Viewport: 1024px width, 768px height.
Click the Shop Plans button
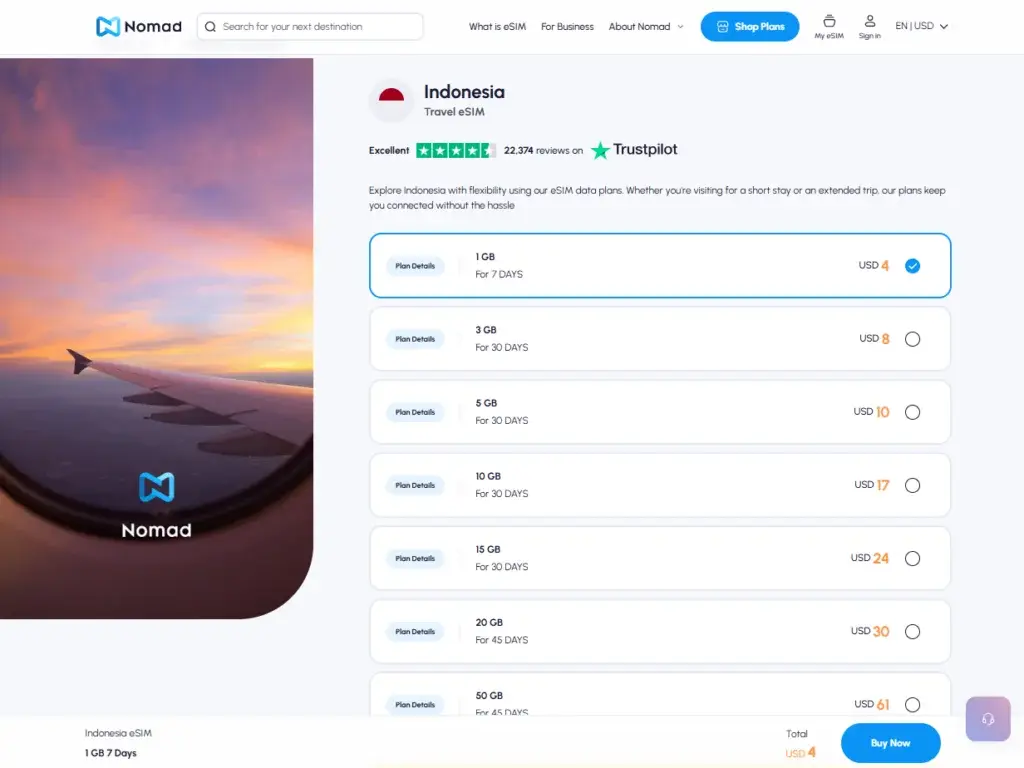[x=749, y=27]
